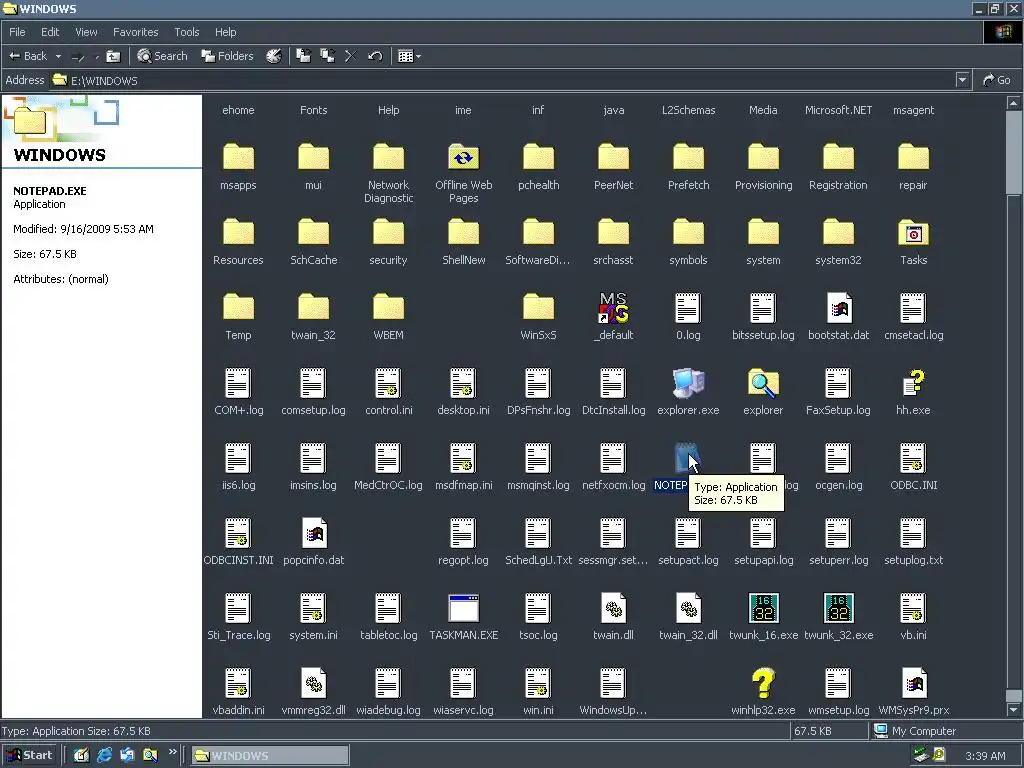Select the WMSysPr9.prx file icon
Screen dimensions: 1024x768
pos(914,684)
